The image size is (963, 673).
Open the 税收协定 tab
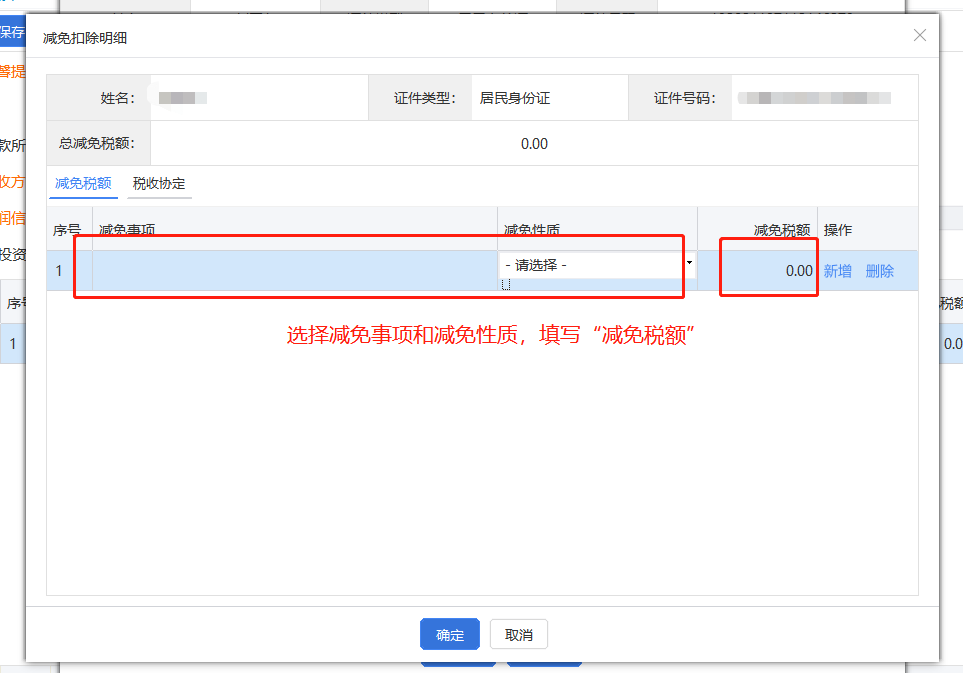pos(159,184)
